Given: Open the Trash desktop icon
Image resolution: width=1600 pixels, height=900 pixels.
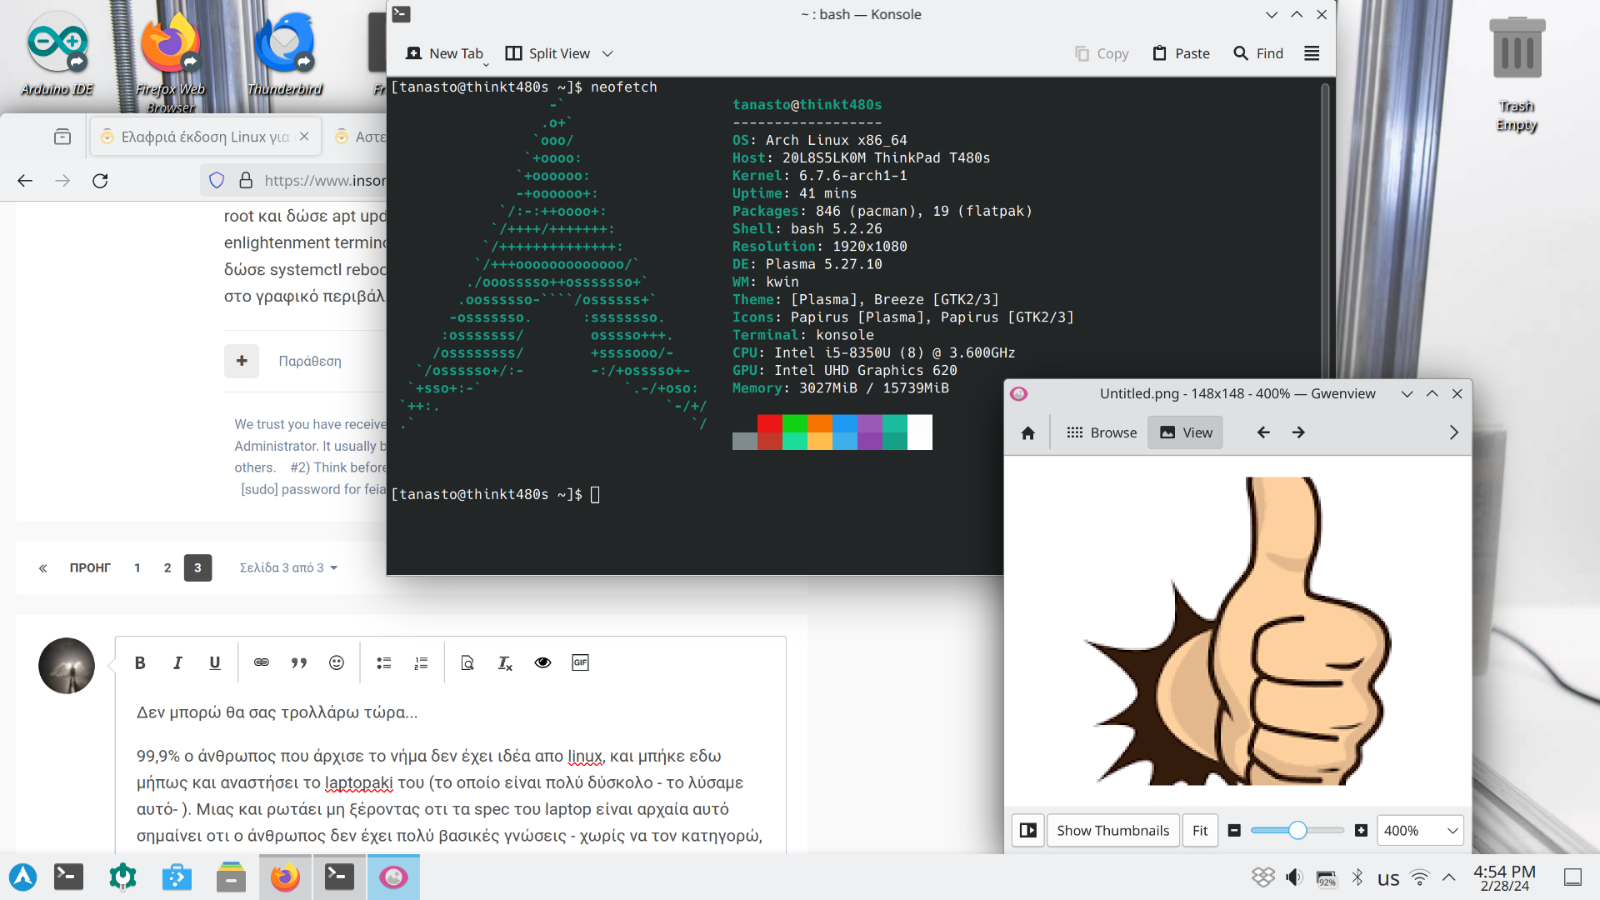Looking at the screenshot, I should pyautogui.click(x=1517, y=75).
